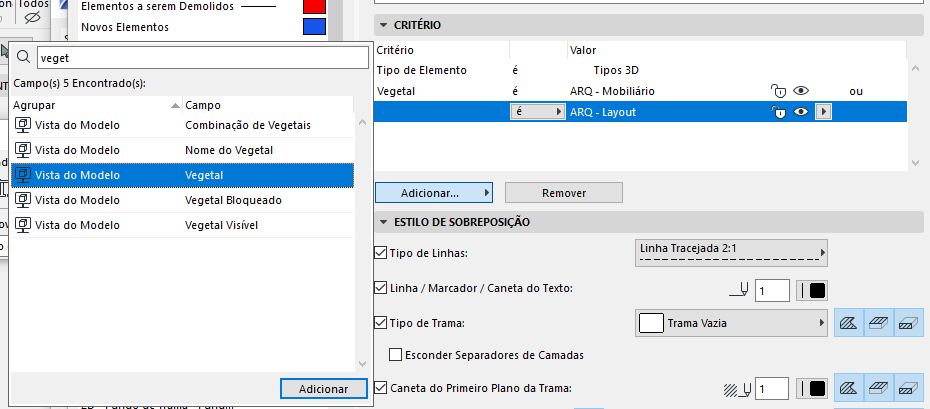Select Vegetal Visível field row
Viewport: 930px width, 409px height.
(x=183, y=225)
